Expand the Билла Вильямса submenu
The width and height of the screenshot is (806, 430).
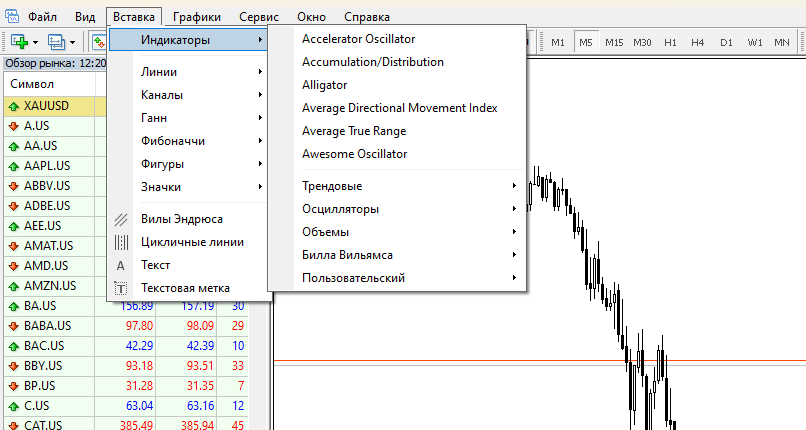click(x=410, y=255)
